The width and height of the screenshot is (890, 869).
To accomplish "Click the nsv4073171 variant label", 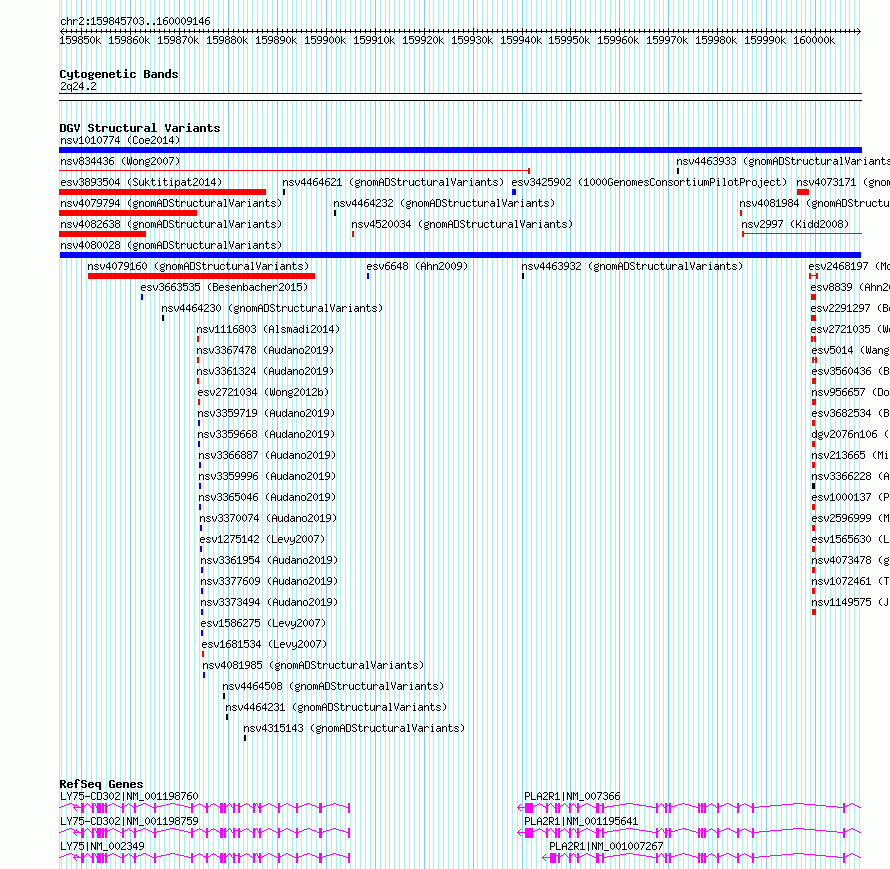I will tap(843, 182).
